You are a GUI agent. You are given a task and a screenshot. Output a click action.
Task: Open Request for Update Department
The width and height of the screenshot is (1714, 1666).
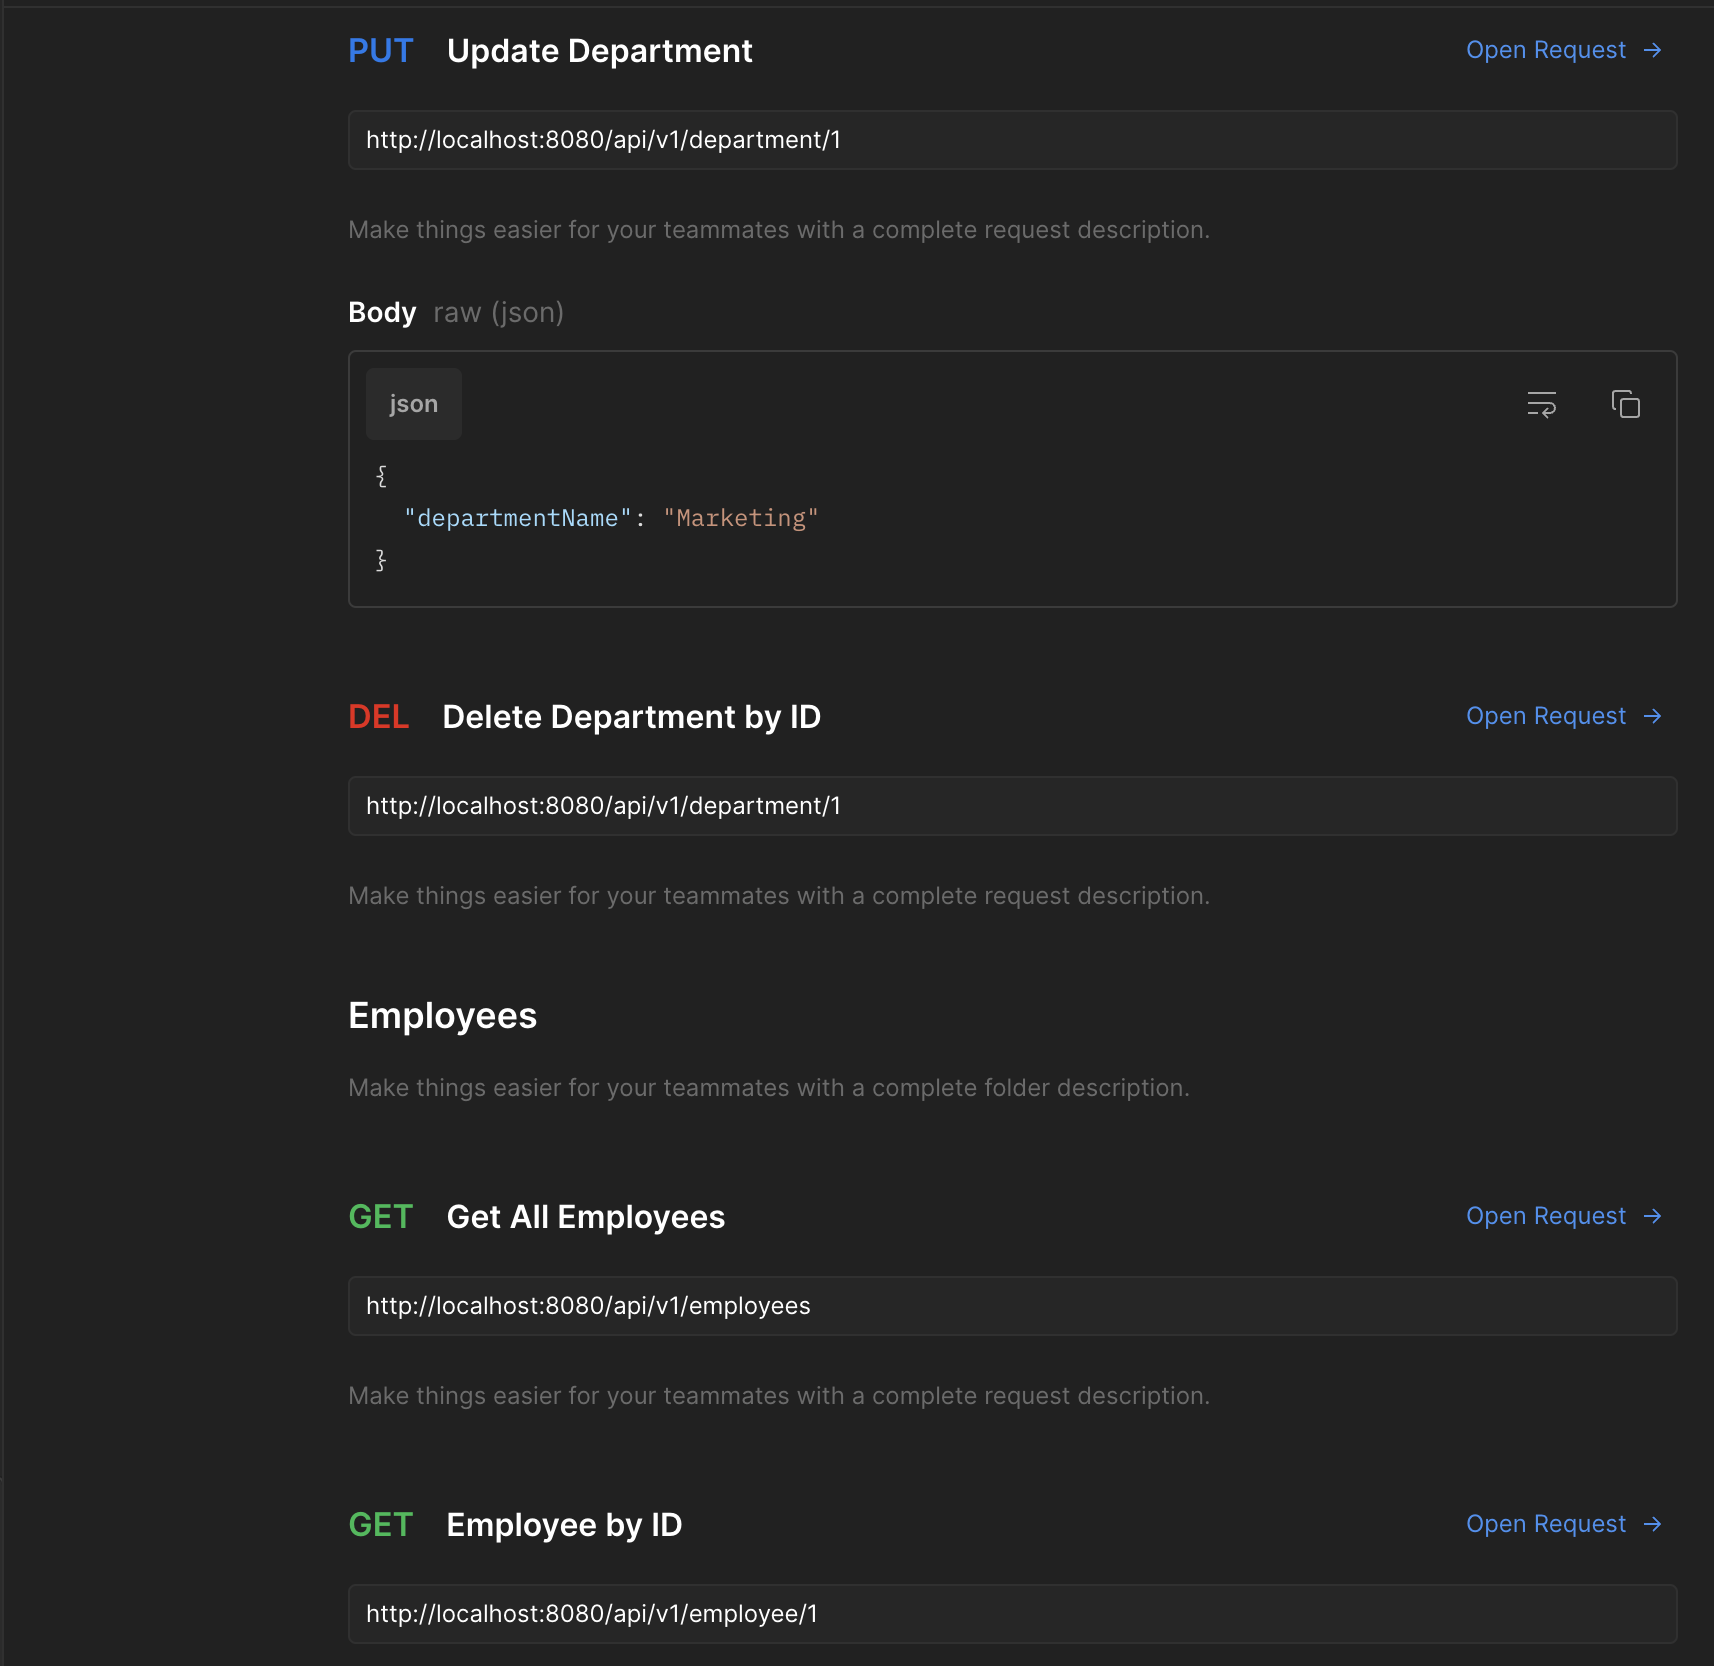[x=1546, y=49]
